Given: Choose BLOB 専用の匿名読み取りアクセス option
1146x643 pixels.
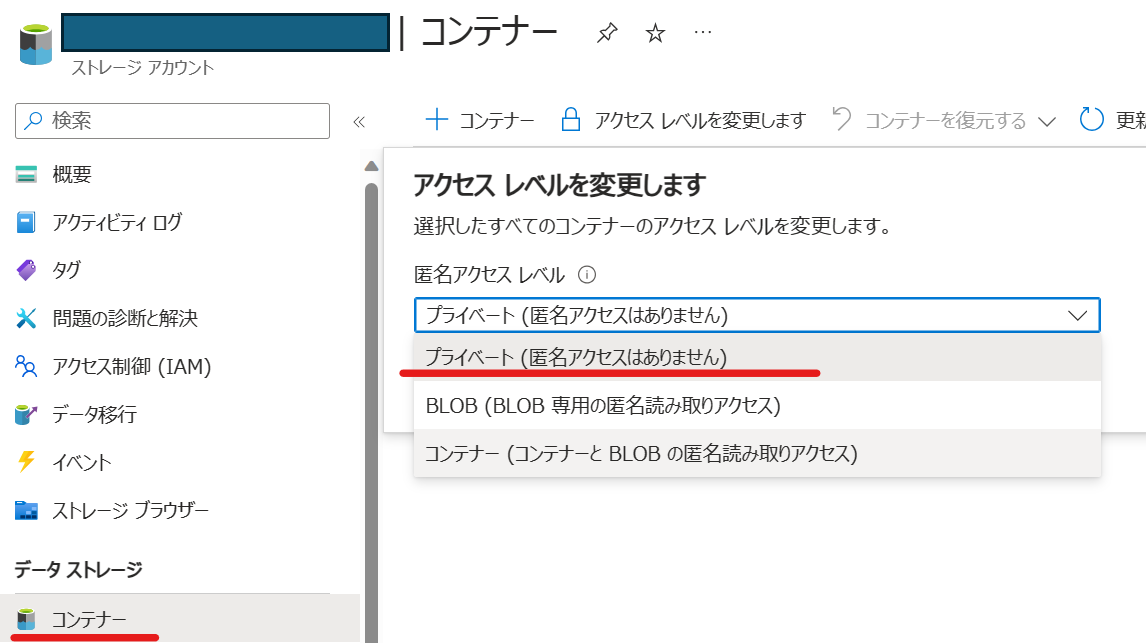Looking at the screenshot, I should 757,406.
